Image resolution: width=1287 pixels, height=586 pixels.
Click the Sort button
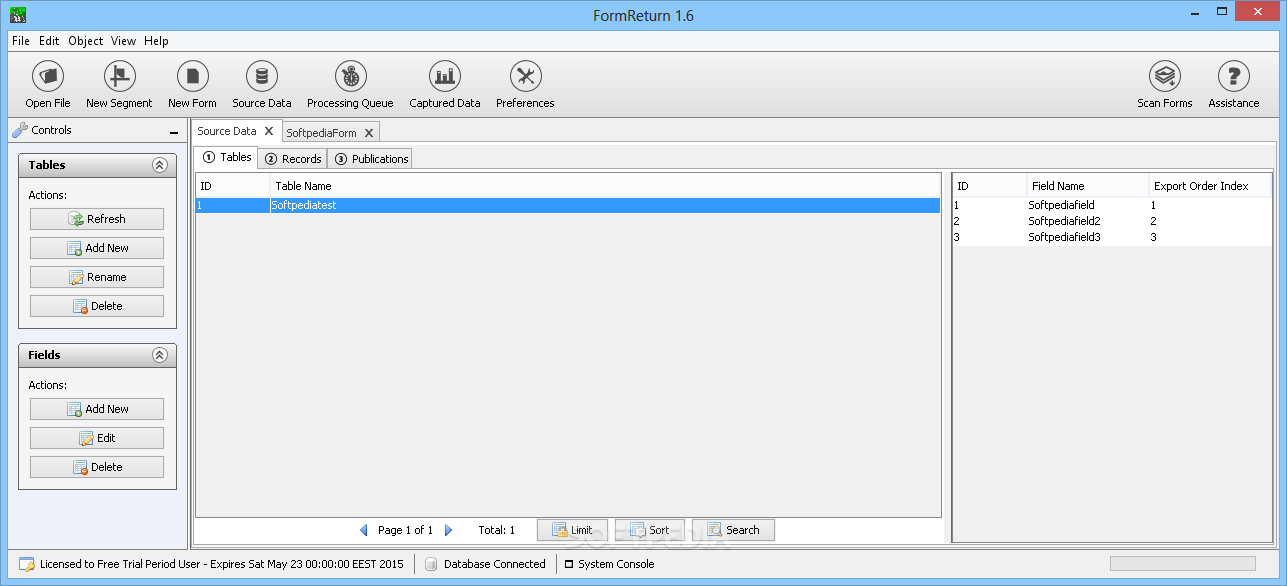point(650,530)
